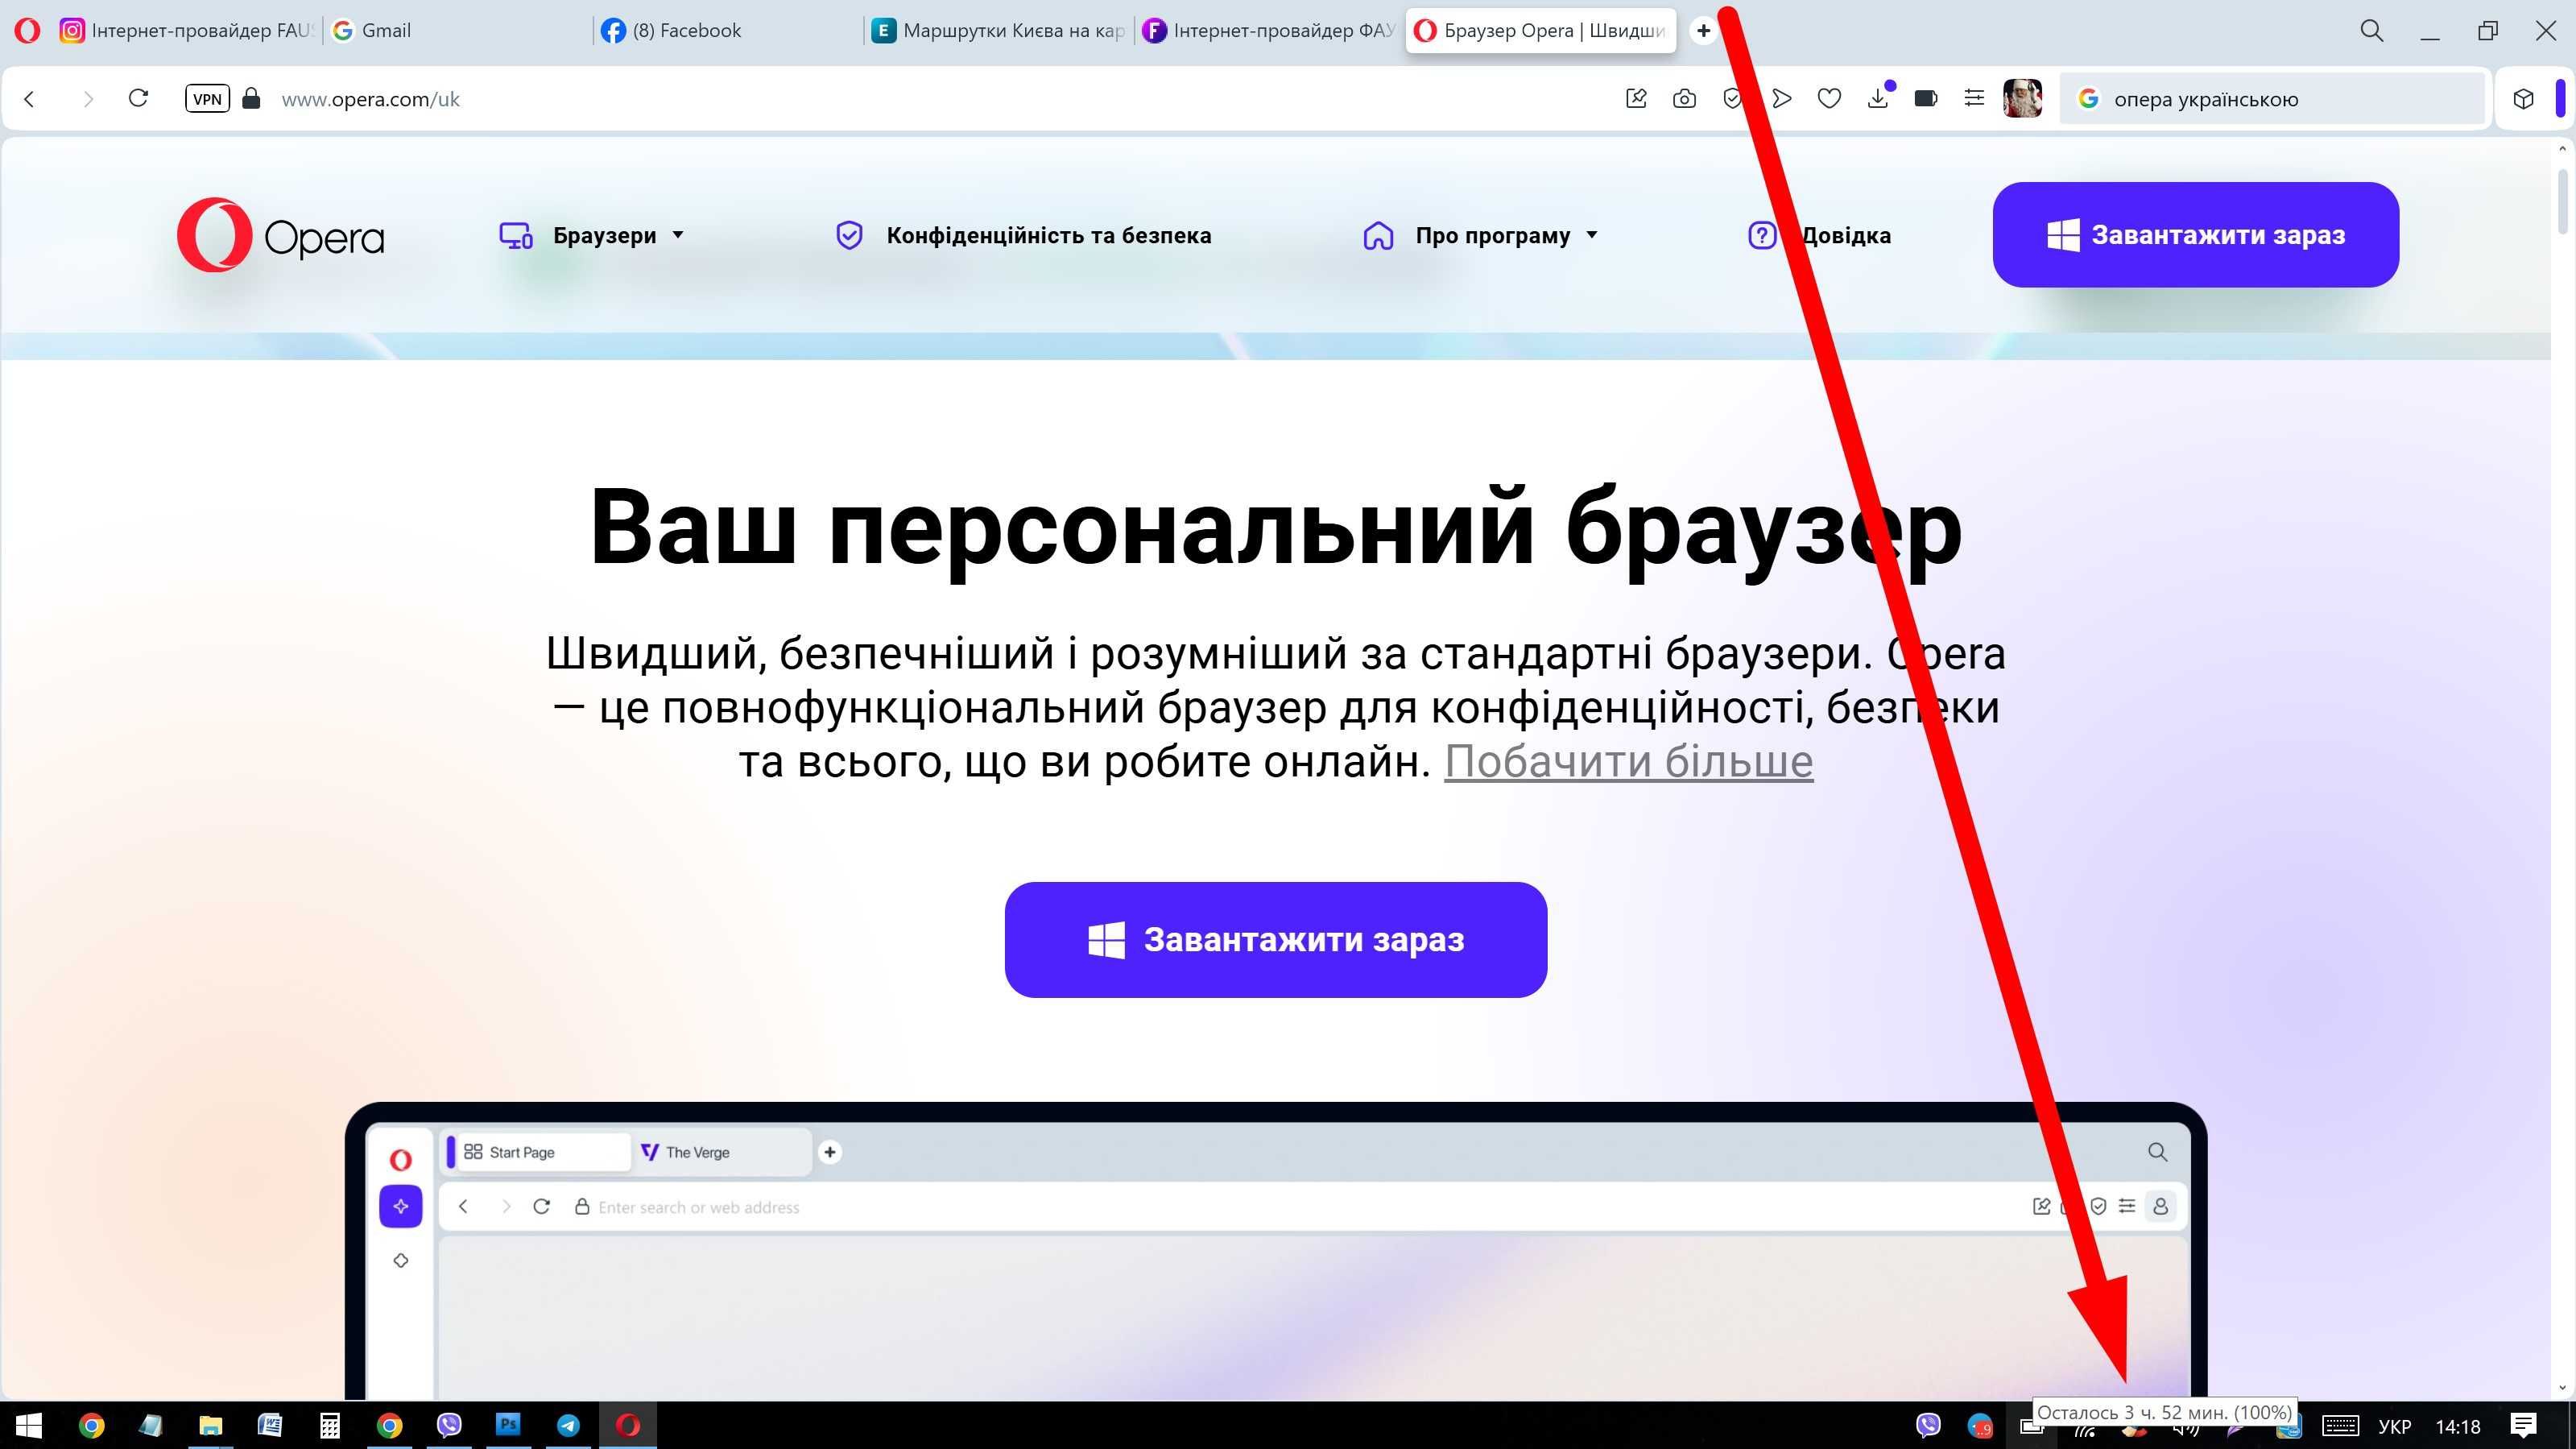The width and height of the screenshot is (2576, 1449).
Task: Toggle the VPN badge in address bar
Action: click(x=207, y=99)
